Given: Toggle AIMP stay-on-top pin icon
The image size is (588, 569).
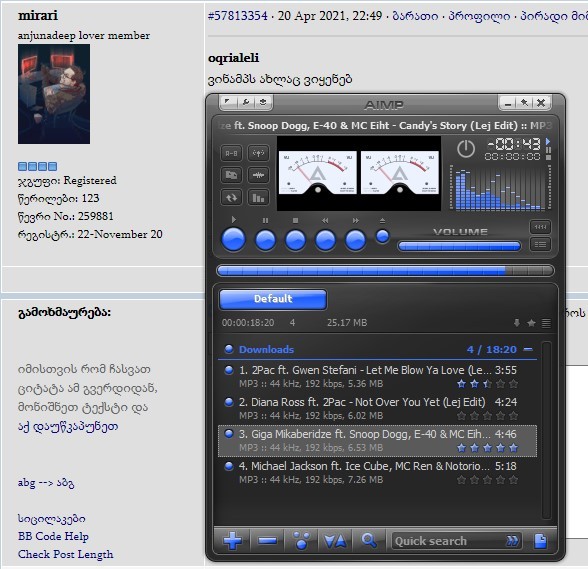Looking at the screenshot, I should [x=524, y=103].
